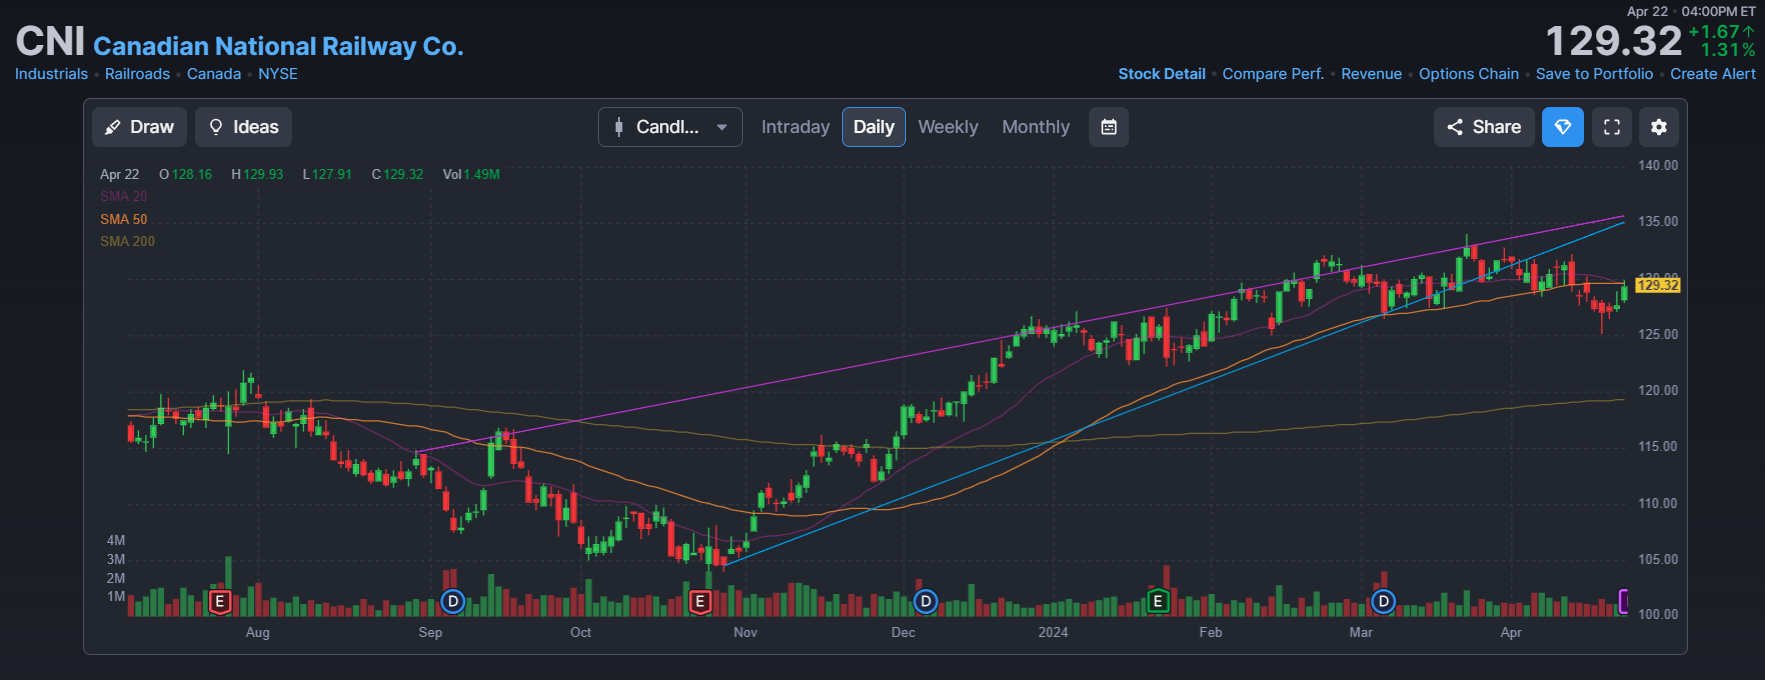
Task: Click the large 129.32 last price
Action: (x=1613, y=41)
